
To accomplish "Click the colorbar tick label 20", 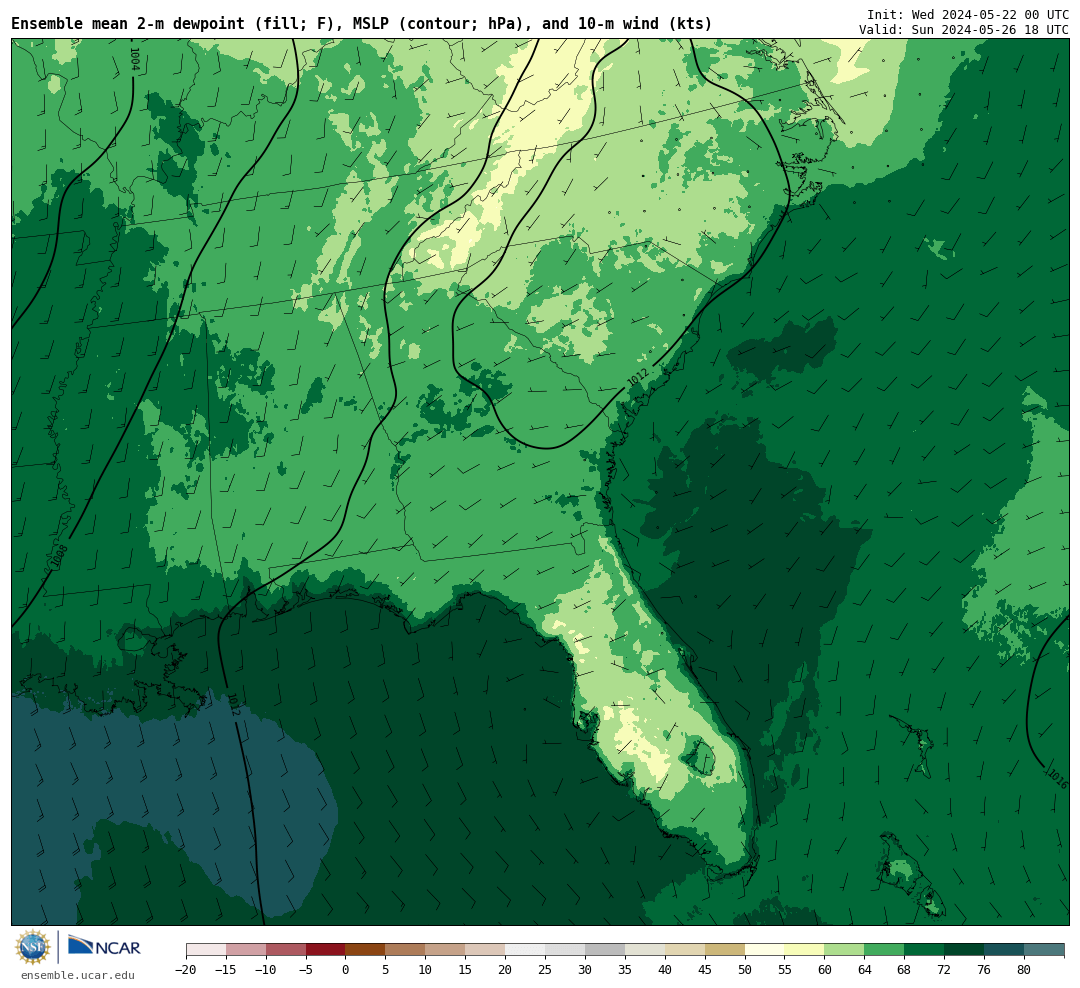I will coord(506,969).
